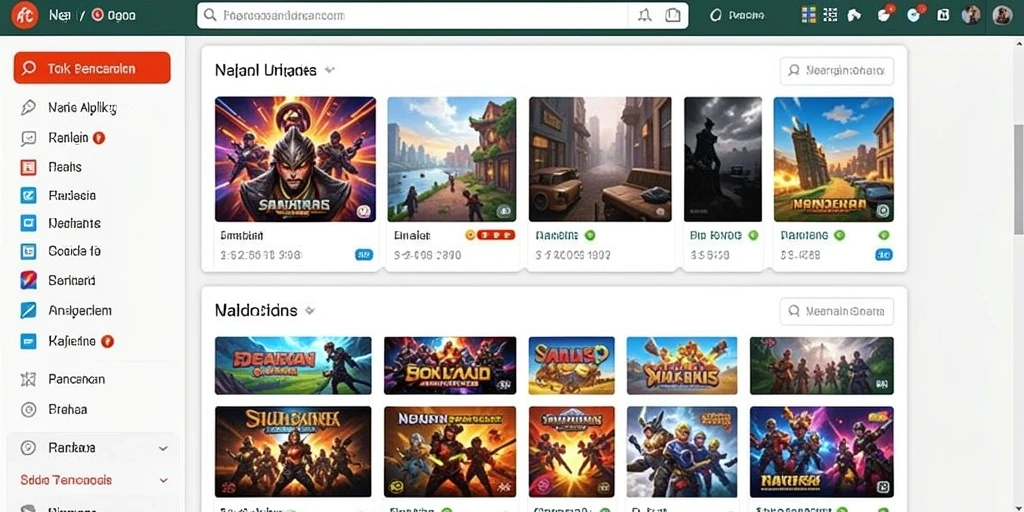Click the second-to-last avatar in top bar

click(x=971, y=15)
